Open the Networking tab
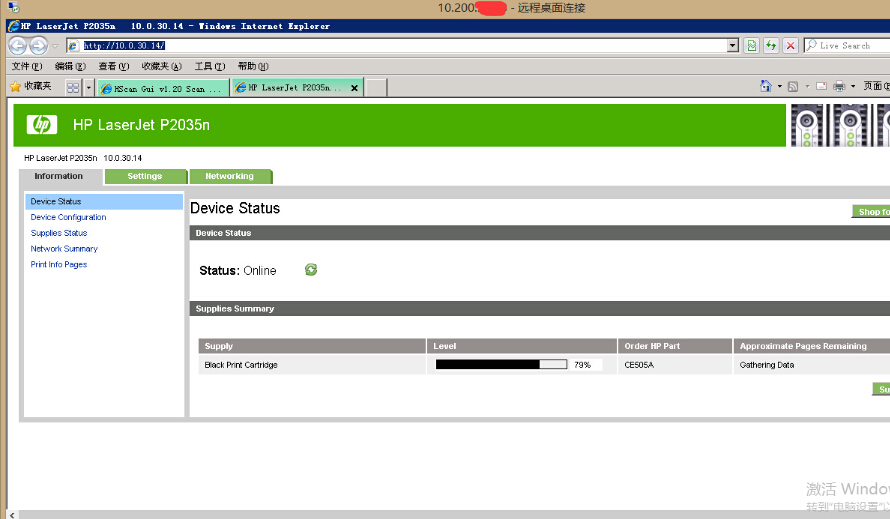This screenshot has height=519, width=890. pyautogui.click(x=230, y=176)
